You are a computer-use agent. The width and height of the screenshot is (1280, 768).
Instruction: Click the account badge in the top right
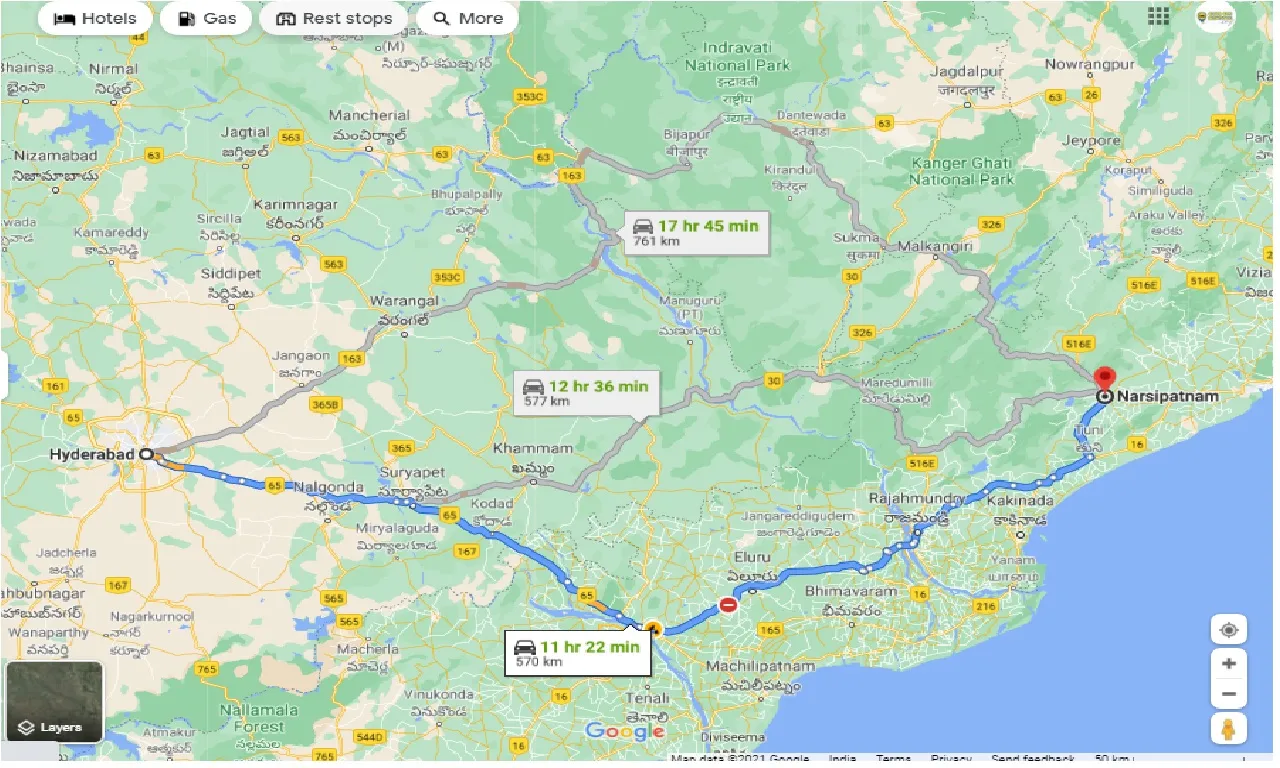click(x=1214, y=16)
